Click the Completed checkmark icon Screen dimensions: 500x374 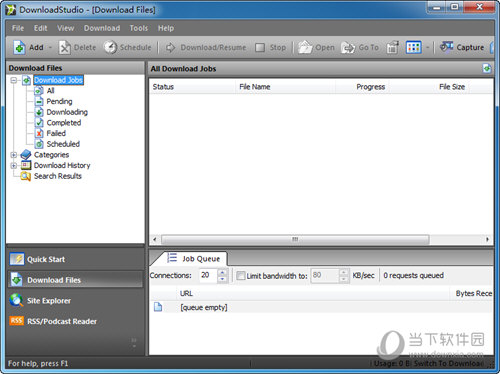[39, 123]
